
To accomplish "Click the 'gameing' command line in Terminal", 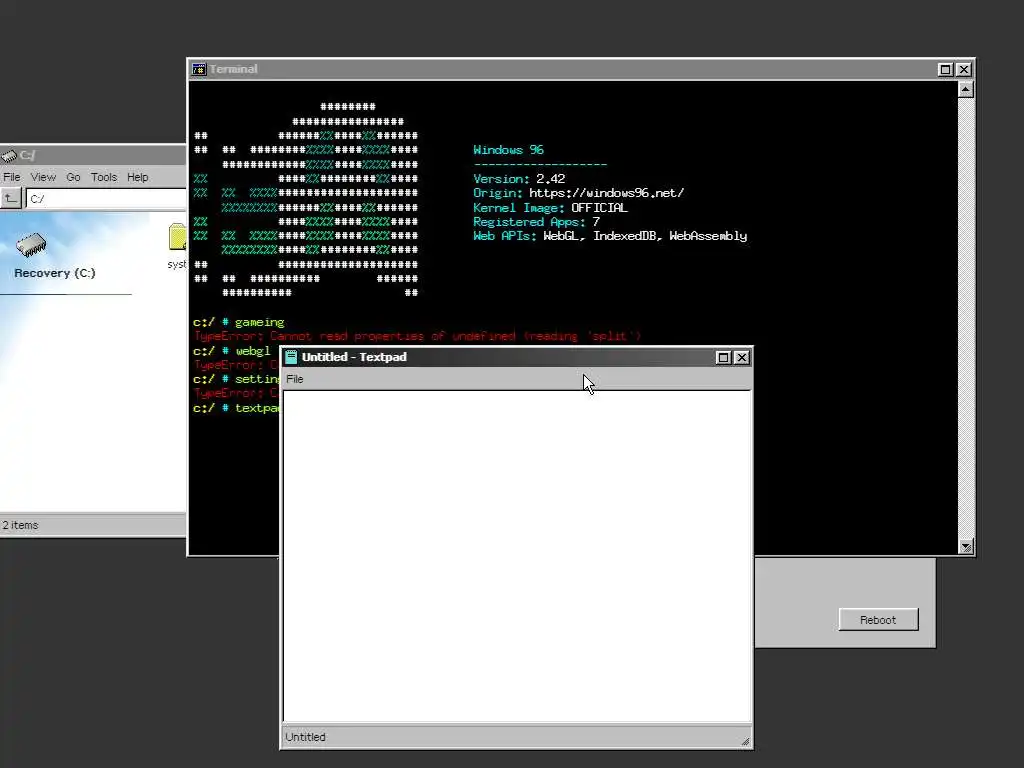I will point(238,322).
